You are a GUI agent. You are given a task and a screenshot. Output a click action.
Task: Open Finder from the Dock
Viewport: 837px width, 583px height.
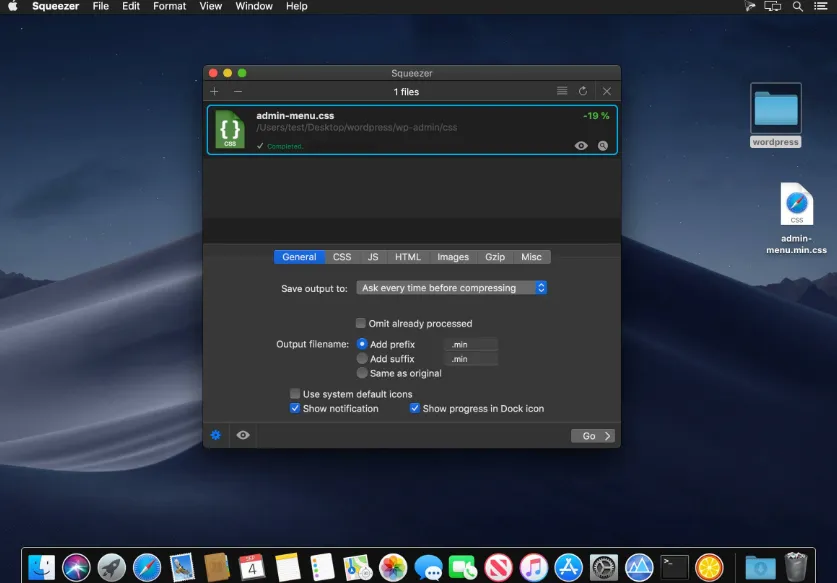coord(42,567)
